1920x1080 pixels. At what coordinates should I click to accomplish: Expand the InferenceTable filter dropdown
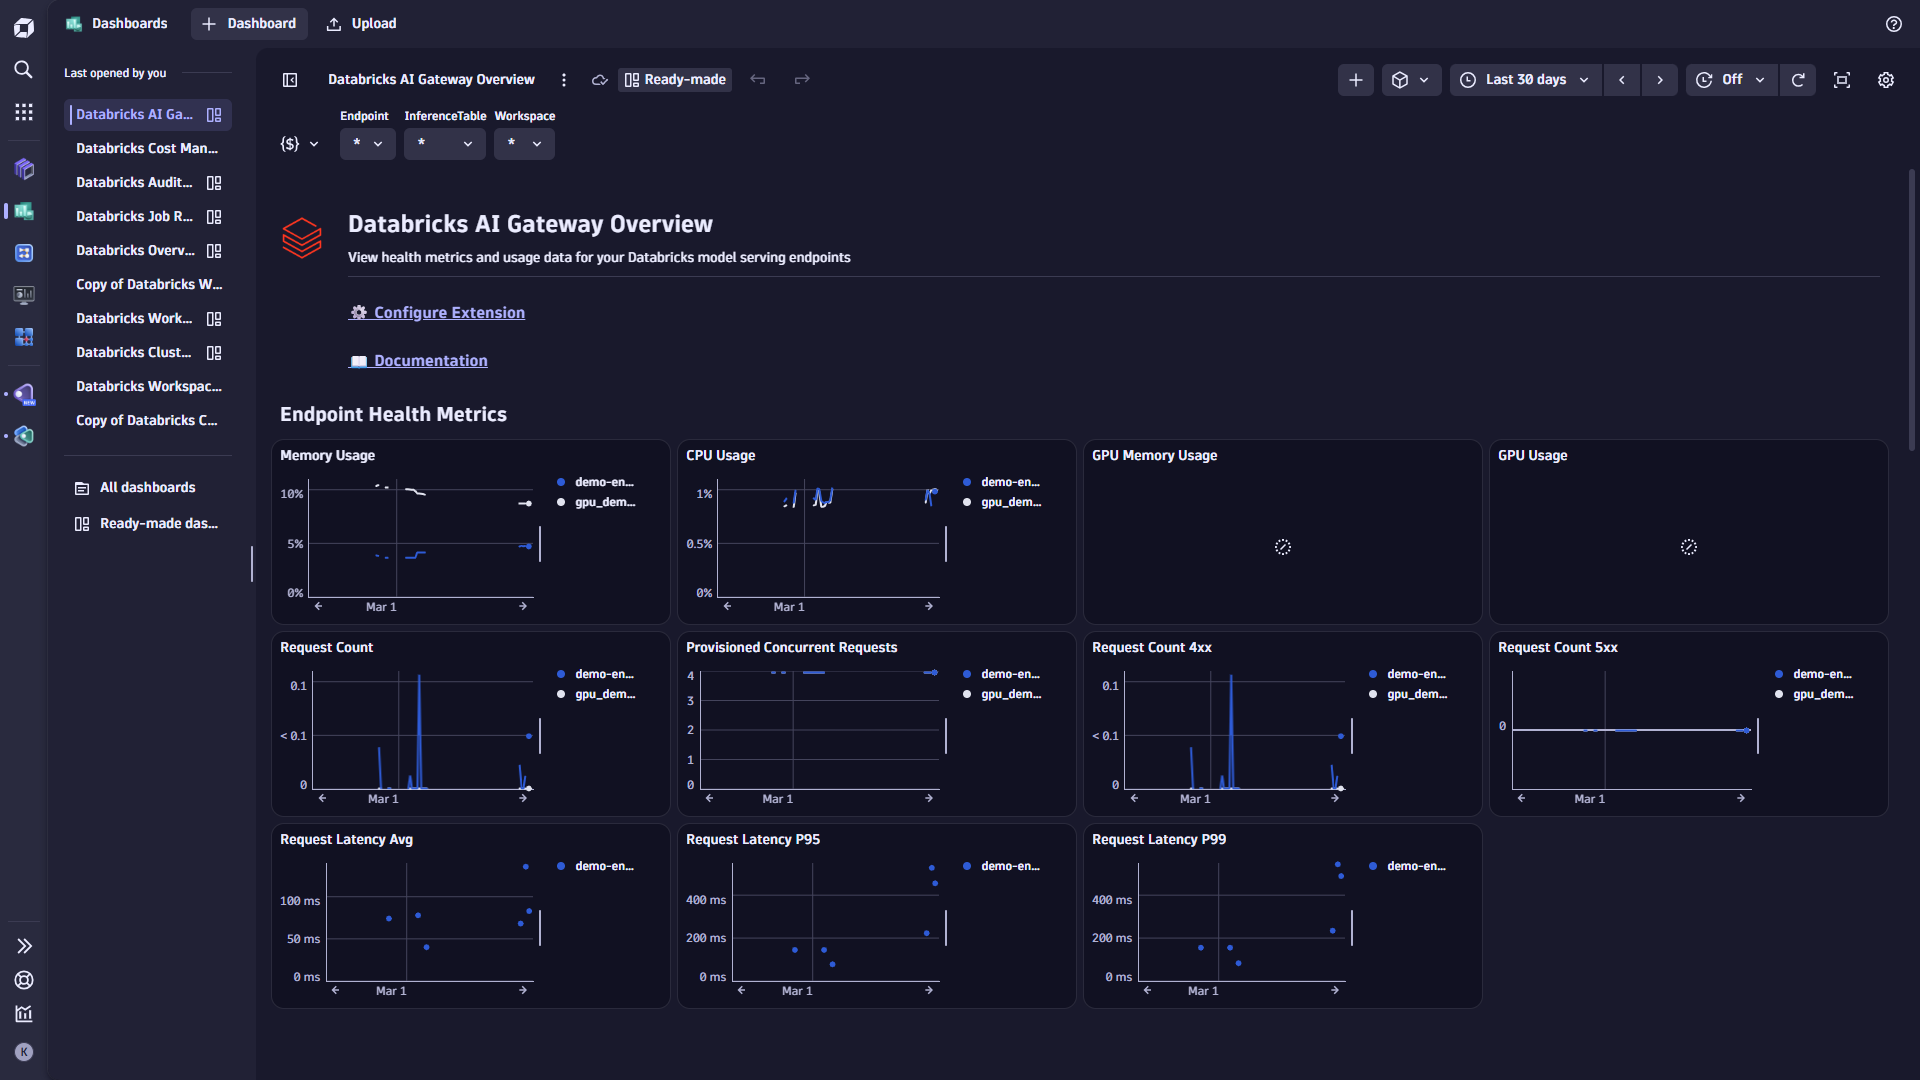coord(444,143)
